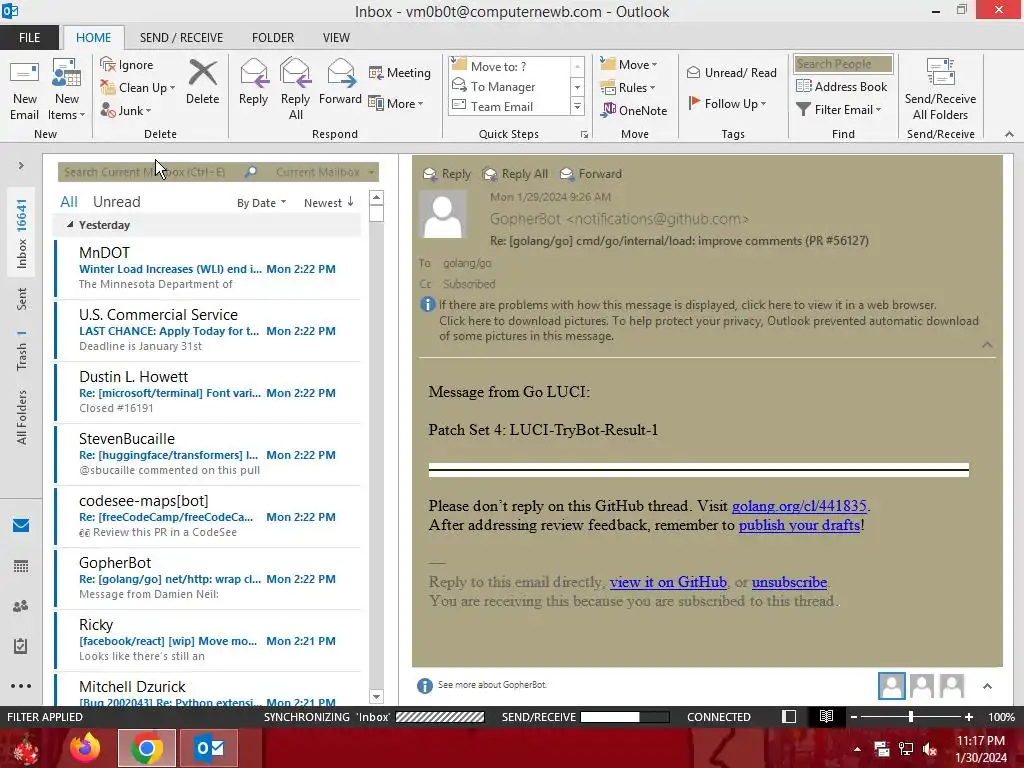Switch to the SEND / RECEIVE tab
Screen dimensions: 1024x768
pyautogui.click(x=181, y=38)
